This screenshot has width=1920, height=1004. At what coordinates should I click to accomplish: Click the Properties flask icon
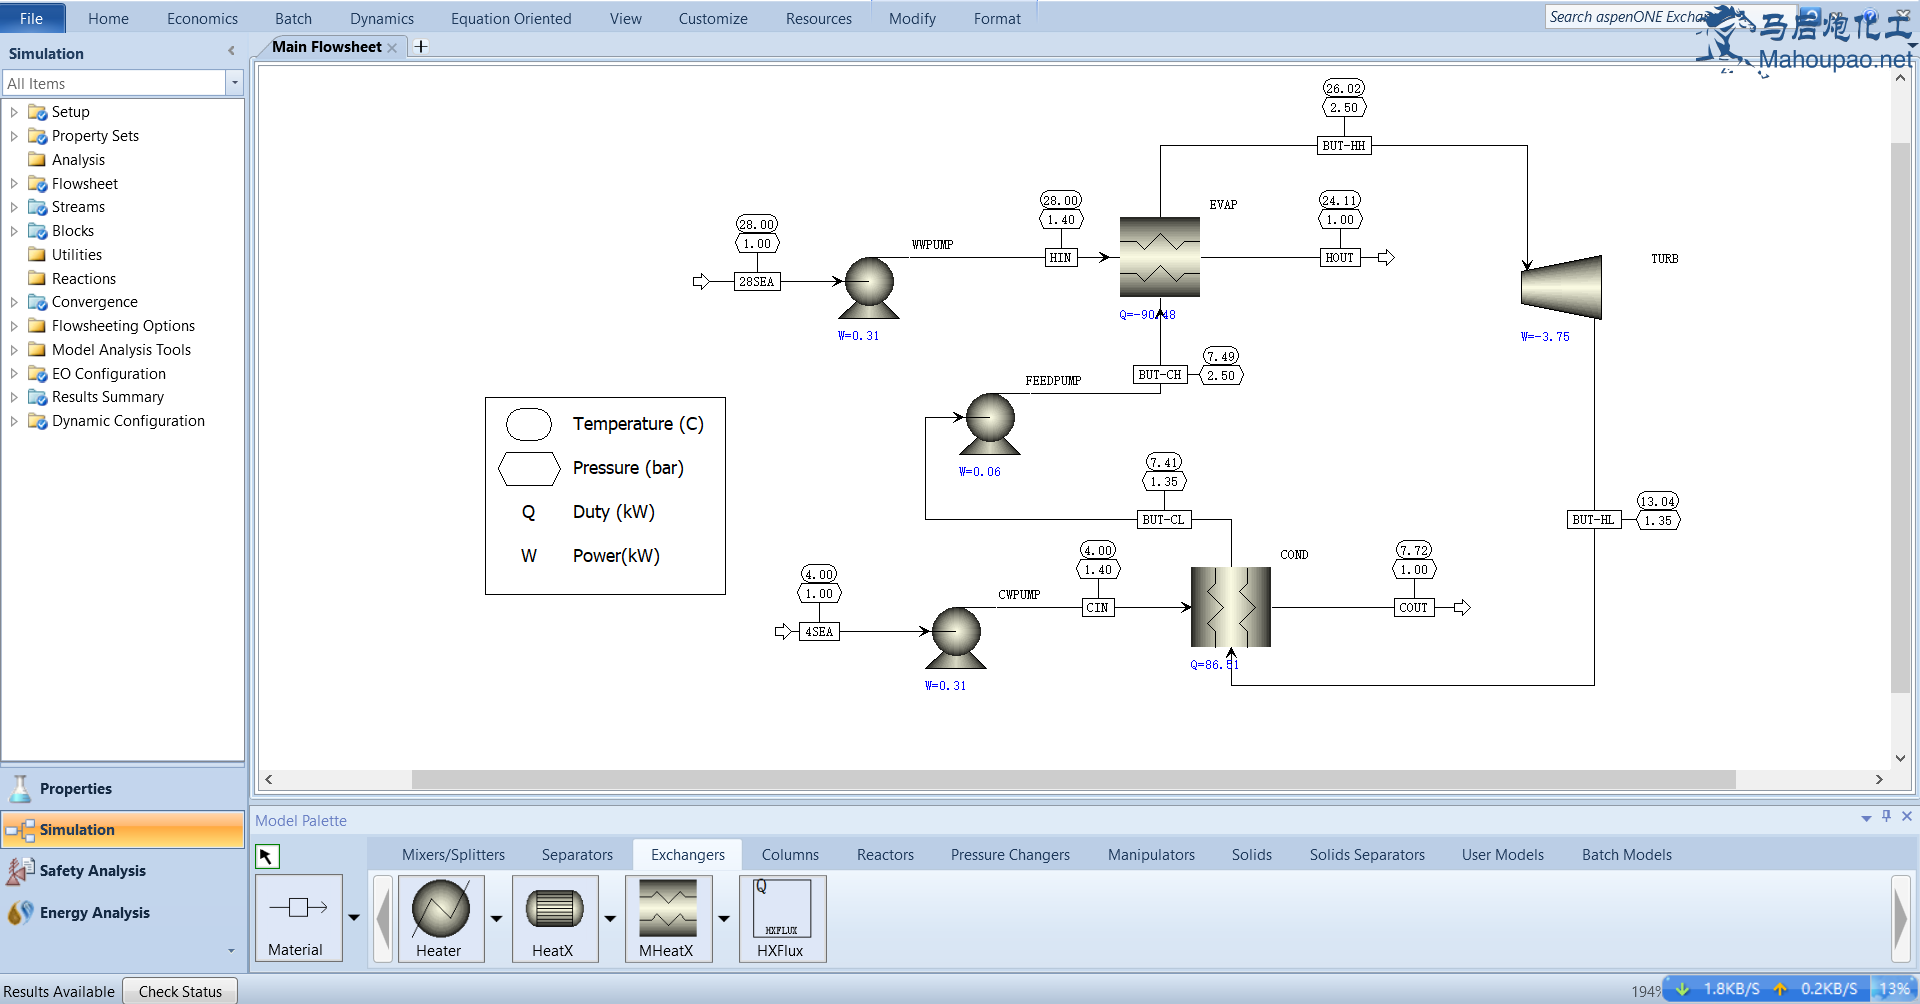click(20, 788)
